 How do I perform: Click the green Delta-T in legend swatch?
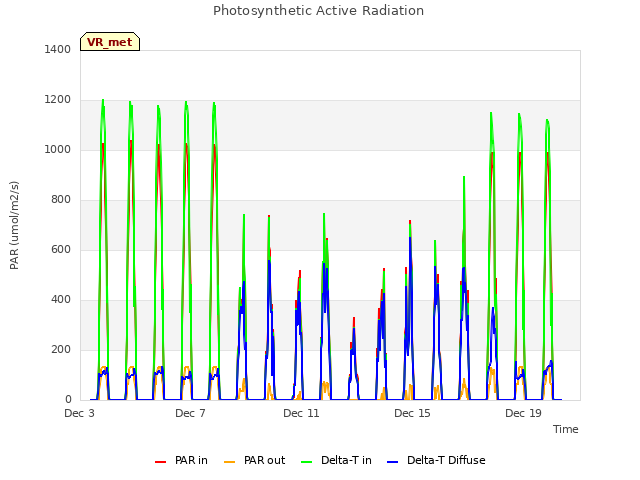coord(307,462)
